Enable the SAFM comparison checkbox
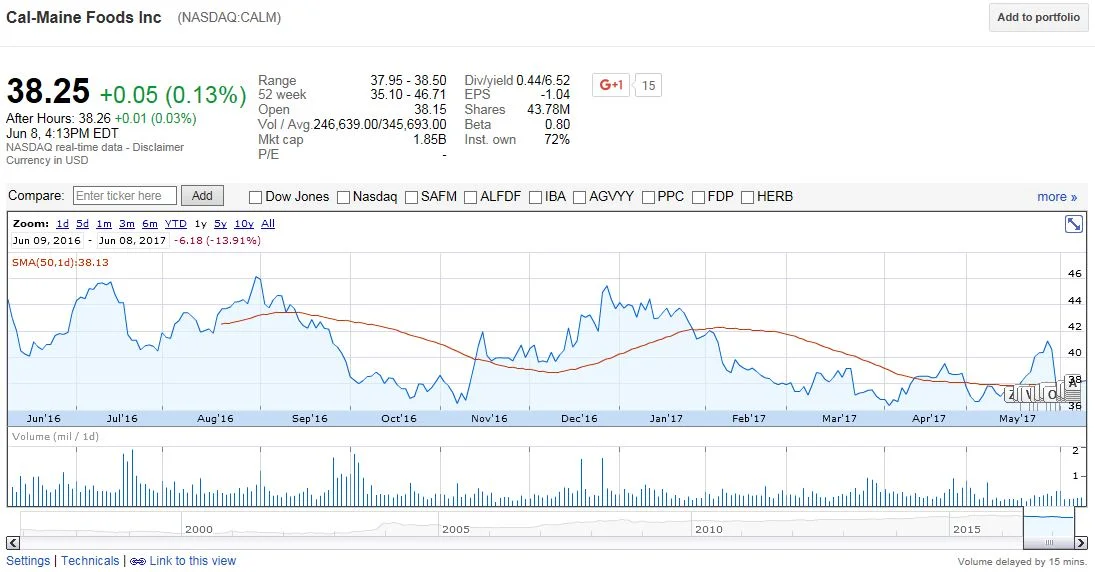Screen dimensions: 1095x572 411,198
